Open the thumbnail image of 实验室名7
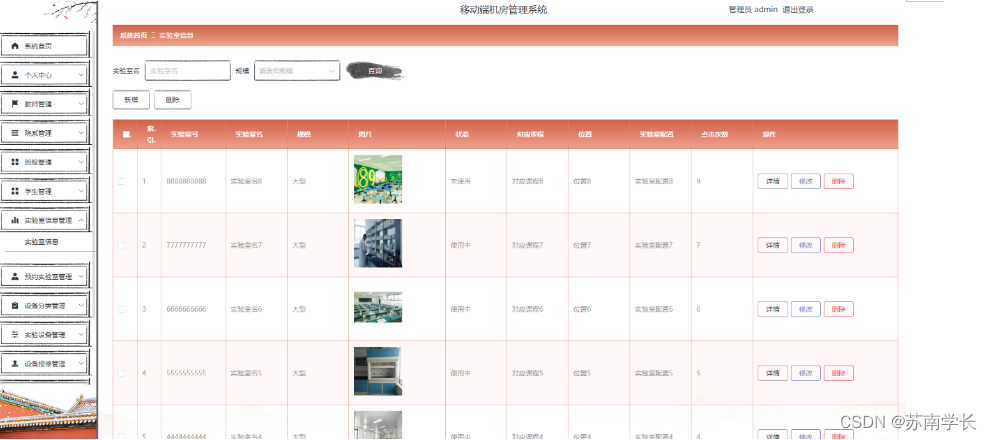992x440 pixels. coord(378,243)
